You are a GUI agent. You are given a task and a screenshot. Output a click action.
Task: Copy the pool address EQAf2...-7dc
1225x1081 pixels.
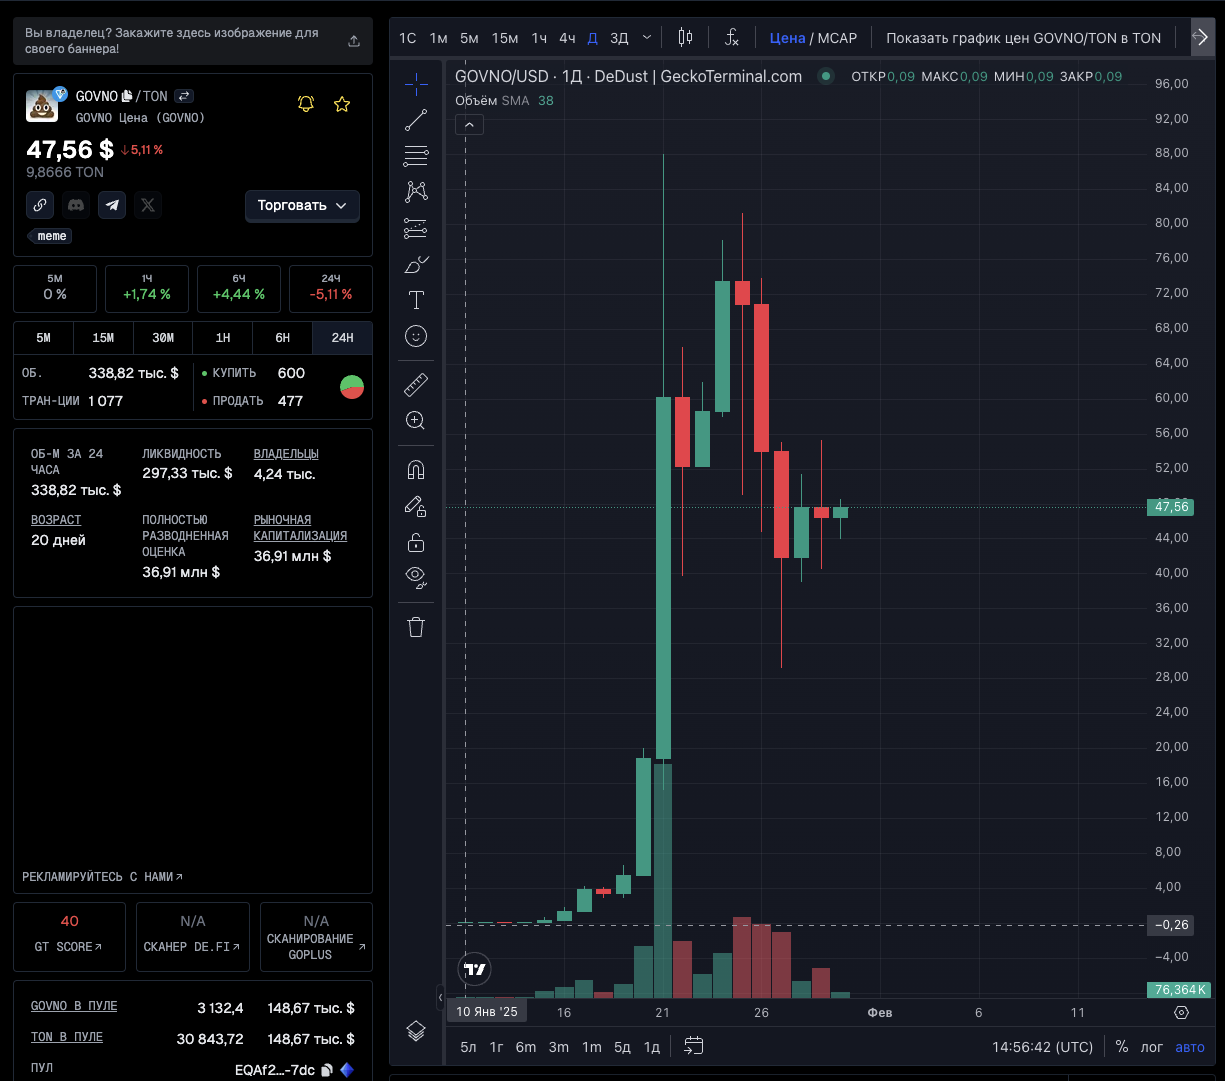[326, 1070]
